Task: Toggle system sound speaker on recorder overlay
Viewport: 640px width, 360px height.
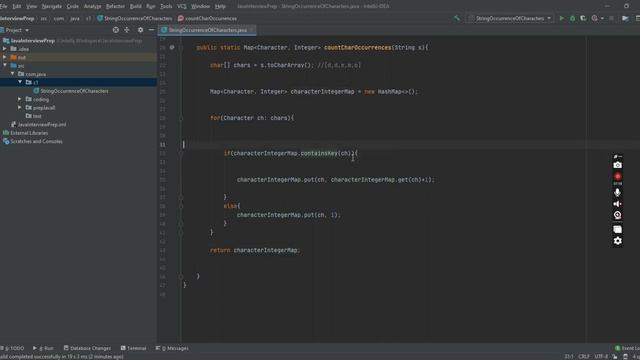Action: point(618,204)
